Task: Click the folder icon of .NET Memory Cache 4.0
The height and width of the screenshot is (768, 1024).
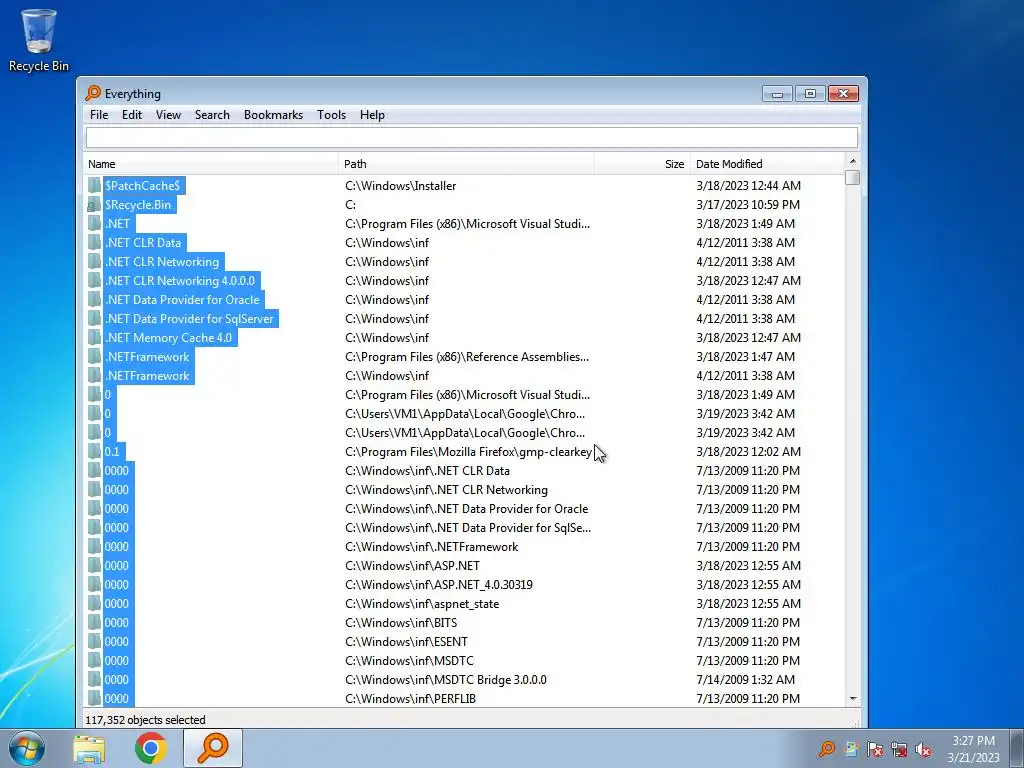Action: [x=95, y=338]
